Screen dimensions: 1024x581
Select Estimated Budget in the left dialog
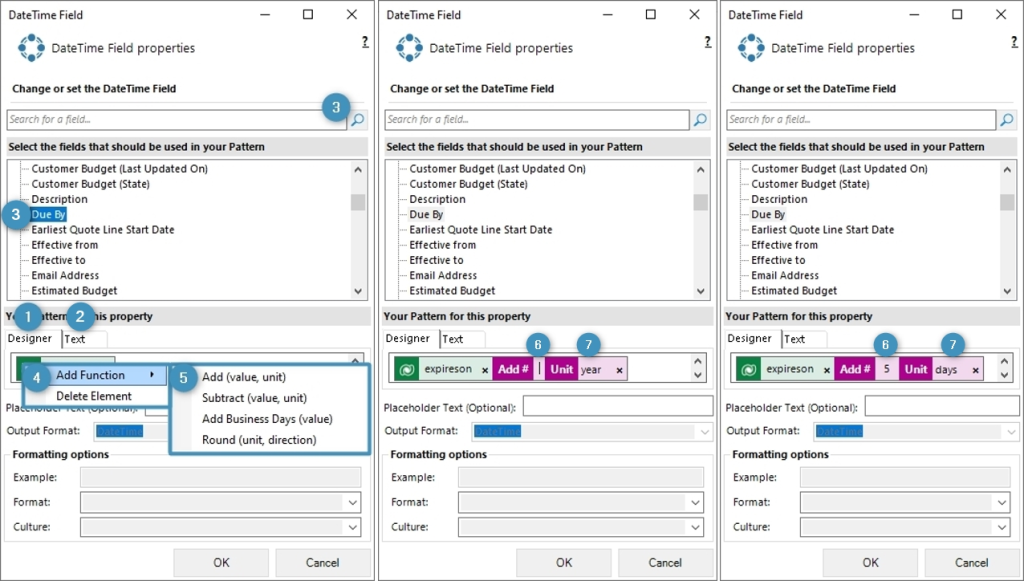(74, 290)
